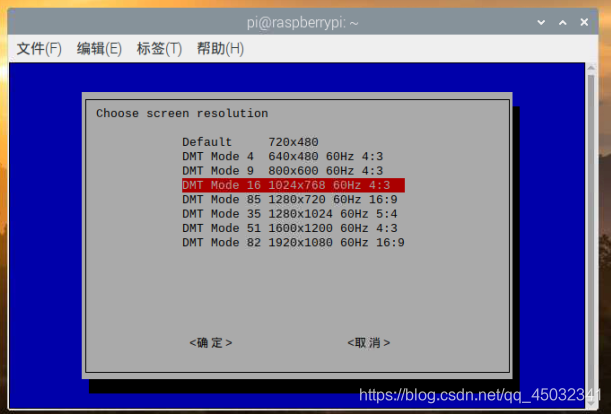Cancel with the <取消> button

(369, 343)
